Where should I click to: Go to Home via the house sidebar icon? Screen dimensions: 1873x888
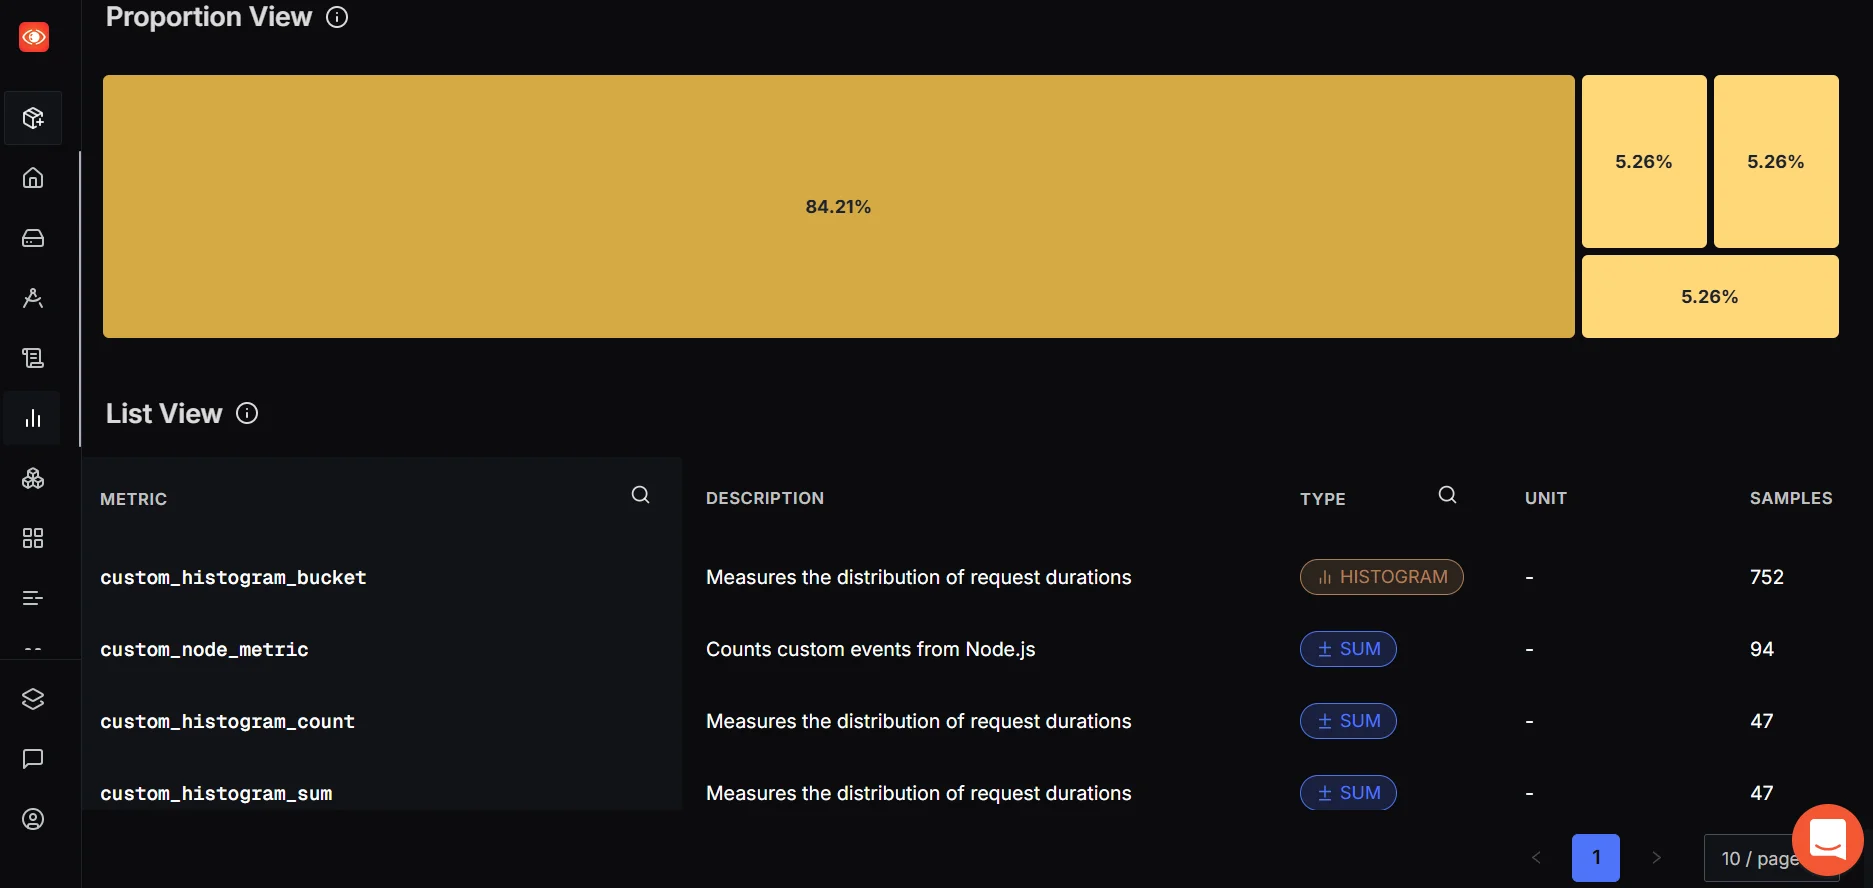coord(33,178)
